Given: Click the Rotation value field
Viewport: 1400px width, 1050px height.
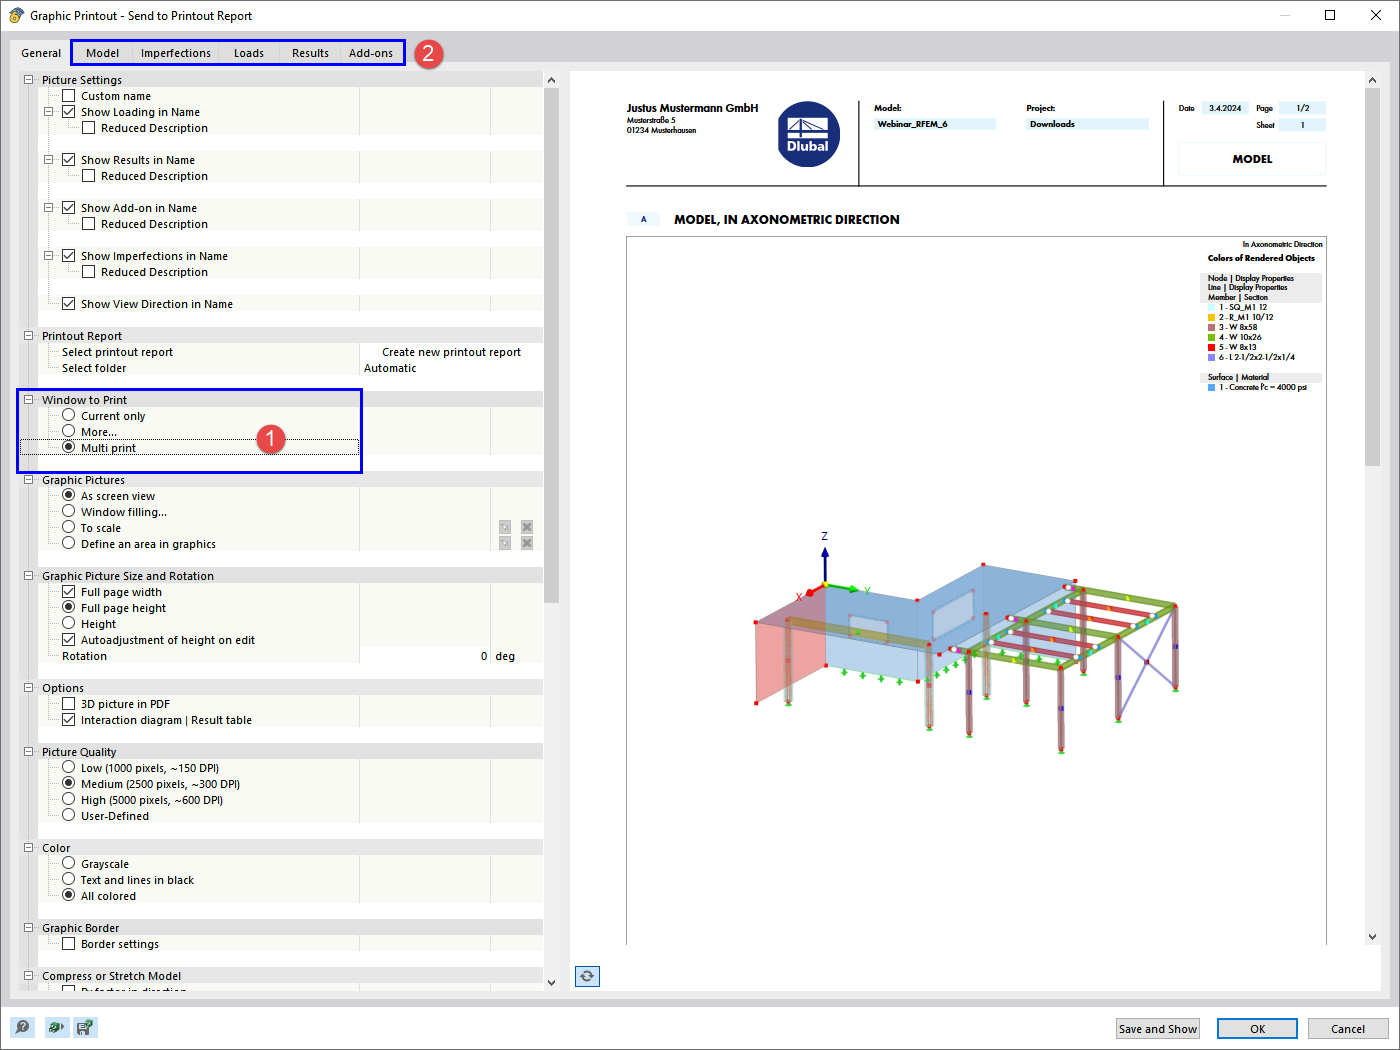Looking at the screenshot, I should click(425, 656).
